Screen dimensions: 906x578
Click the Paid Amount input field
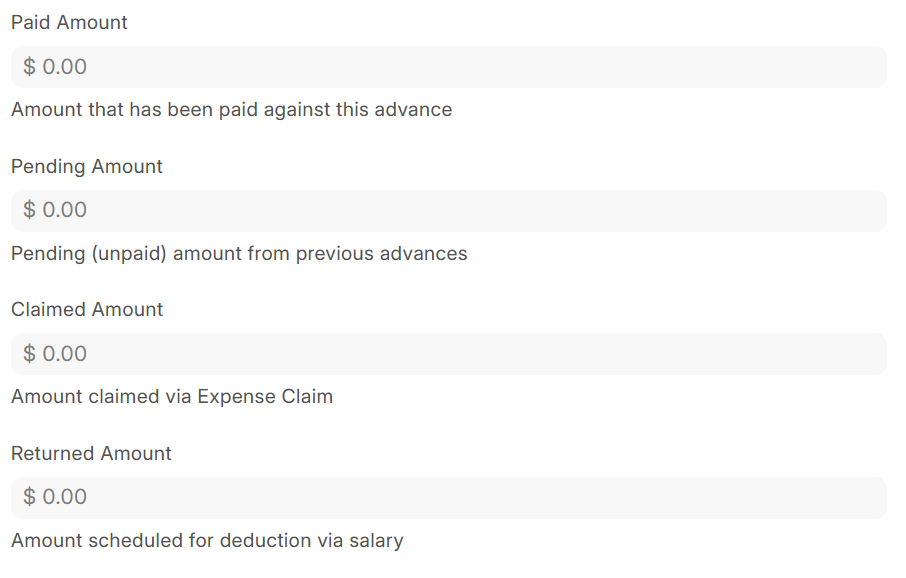click(448, 67)
